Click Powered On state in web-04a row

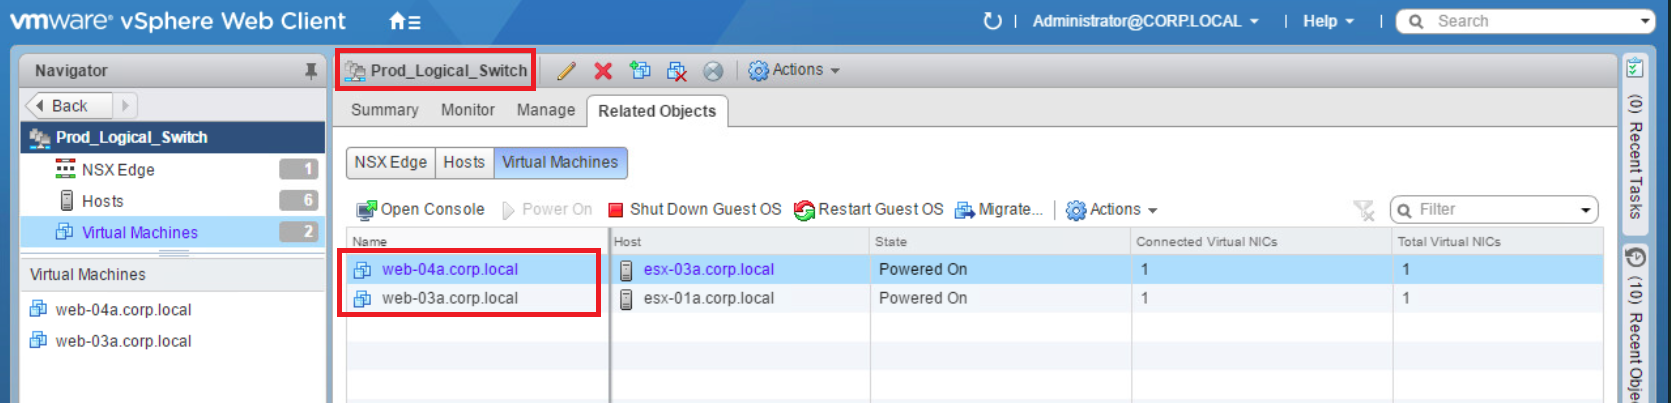pyautogui.click(x=923, y=269)
